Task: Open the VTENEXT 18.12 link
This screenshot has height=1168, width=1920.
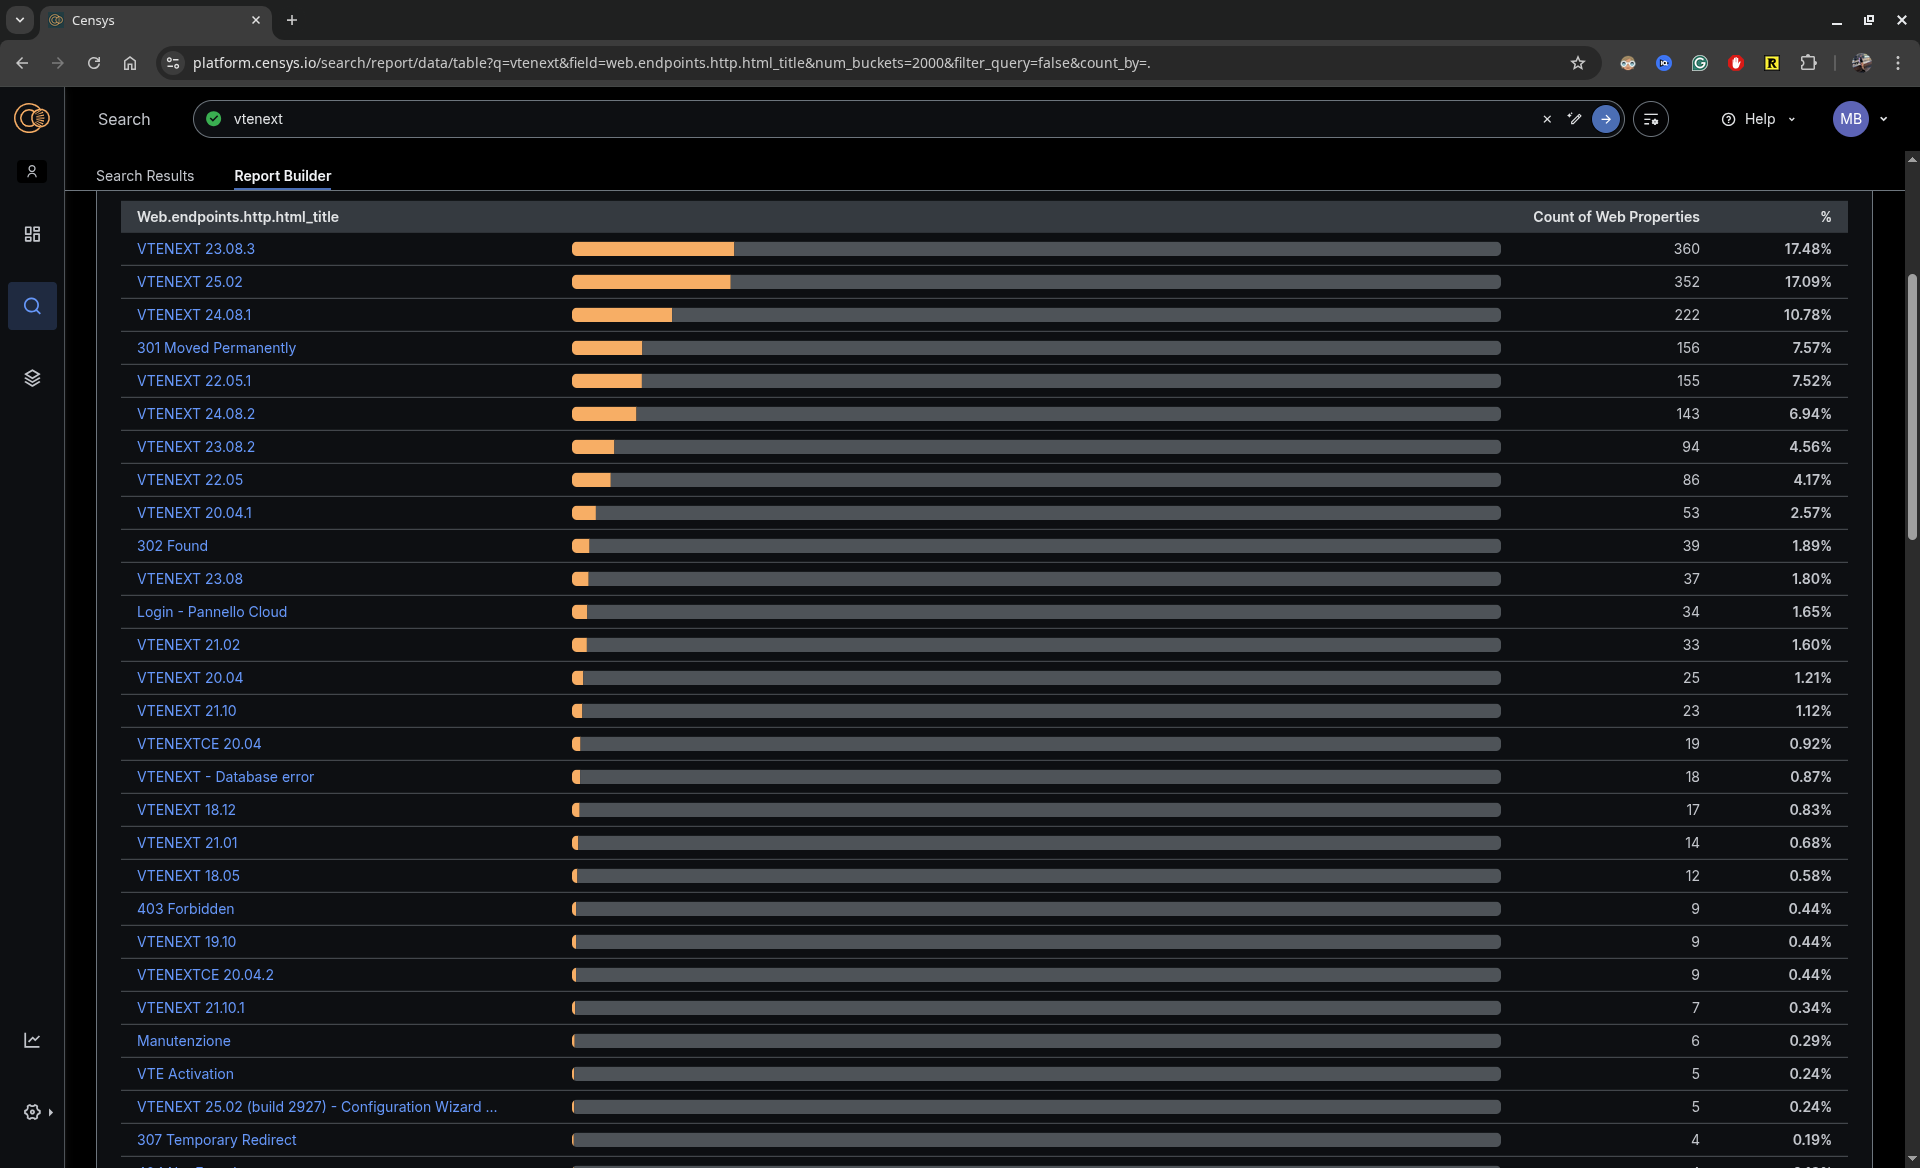Action: 186,810
